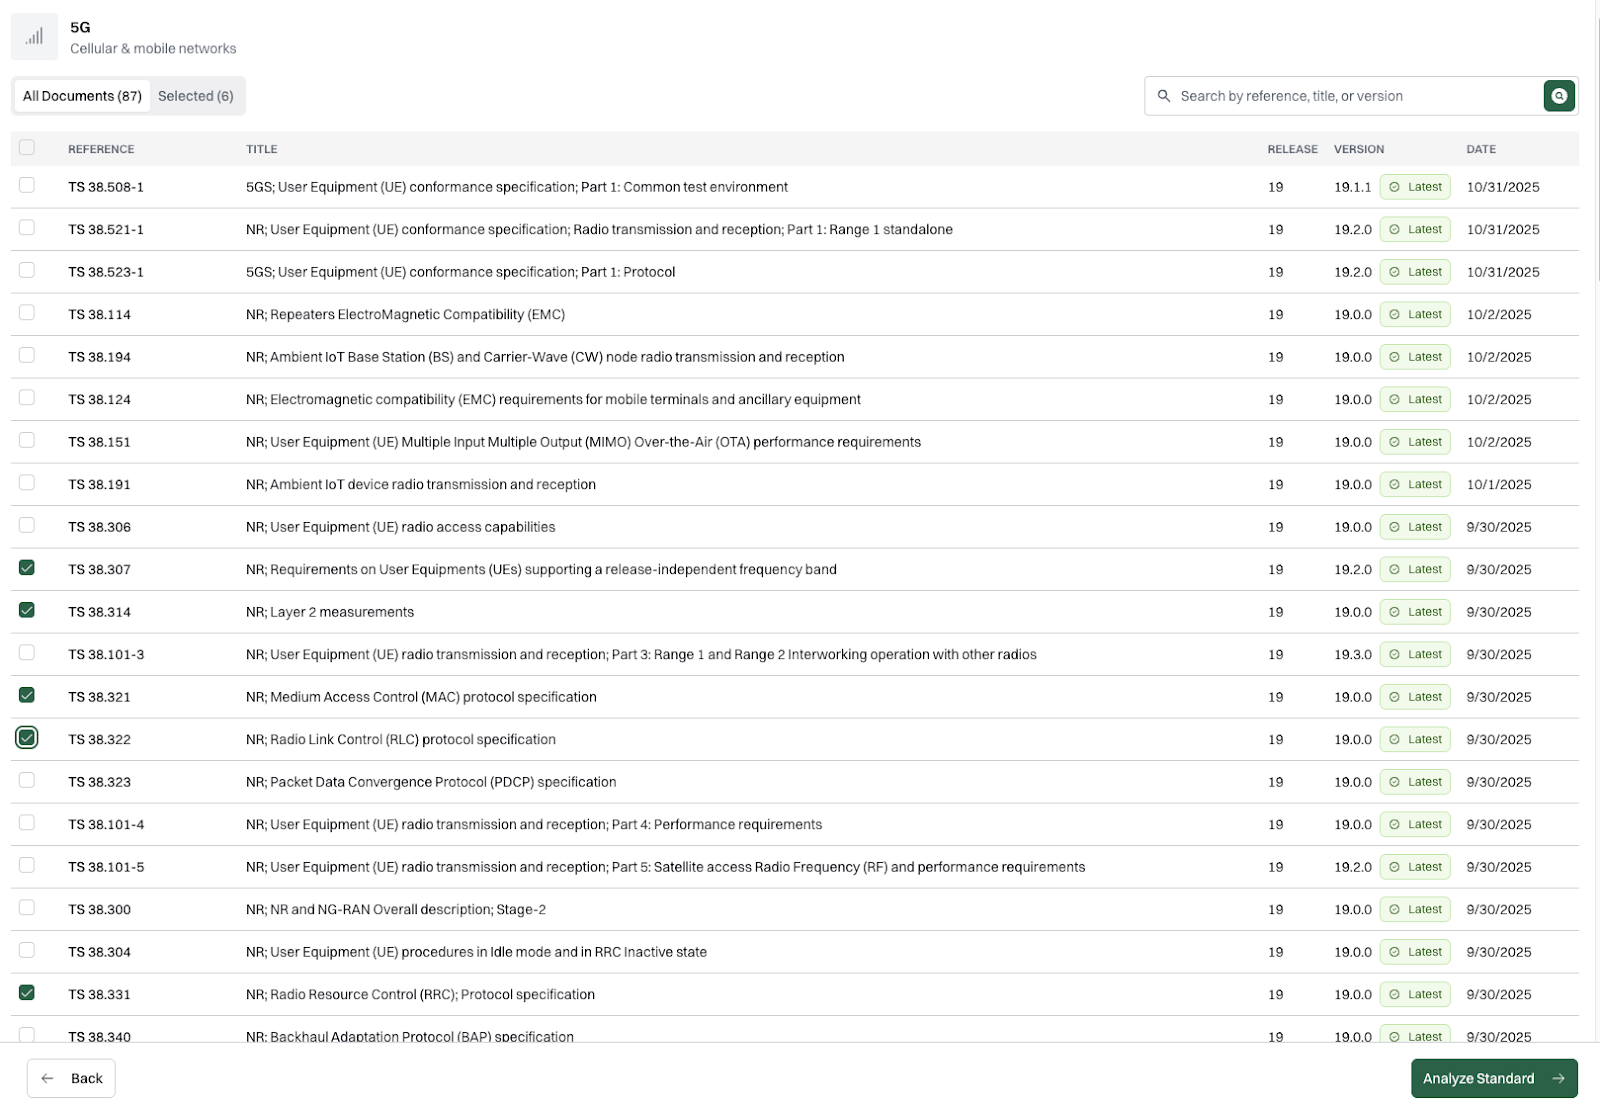This screenshot has width=1600, height=1108.
Task: Click the Latest badge for TS 38.523-1
Action: pos(1415,272)
